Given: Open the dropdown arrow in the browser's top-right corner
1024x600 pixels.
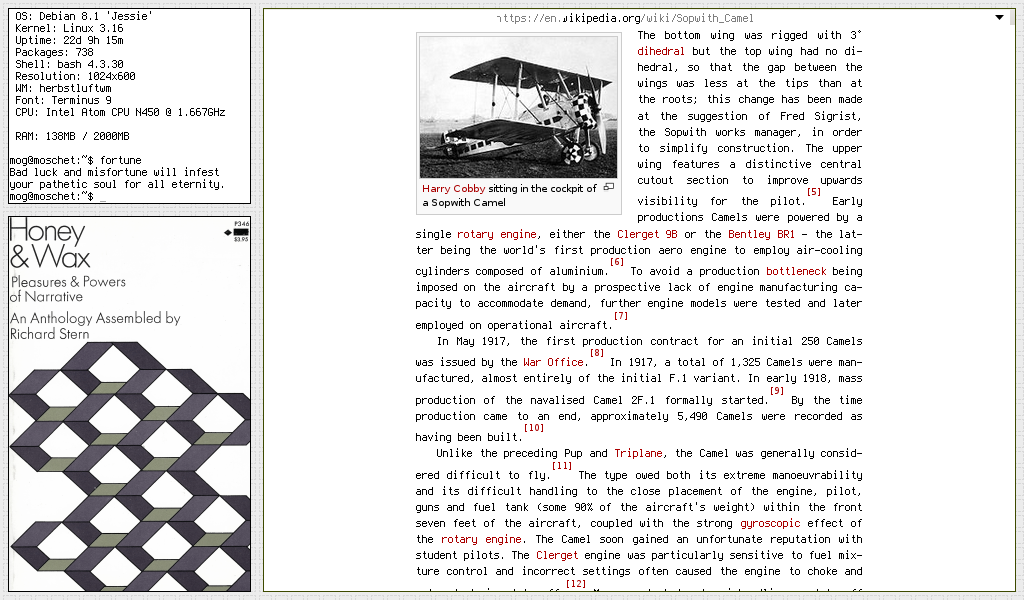Looking at the screenshot, I should 999,17.
